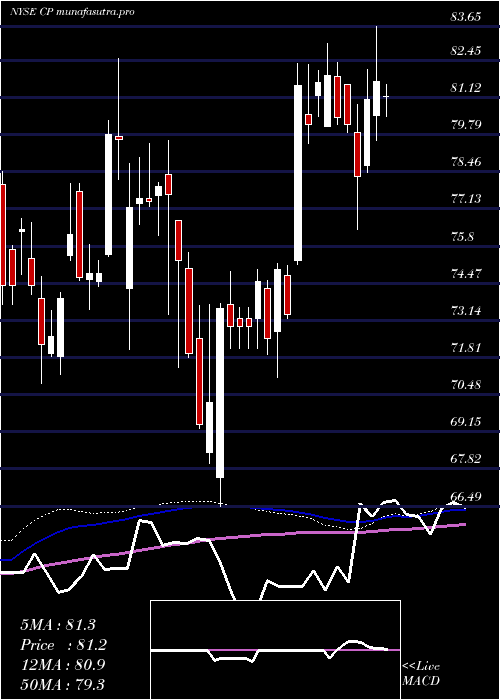Click the tallest white candle, from 75 to 81
Viewport: 500px width, 700px height.
(x=298, y=173)
